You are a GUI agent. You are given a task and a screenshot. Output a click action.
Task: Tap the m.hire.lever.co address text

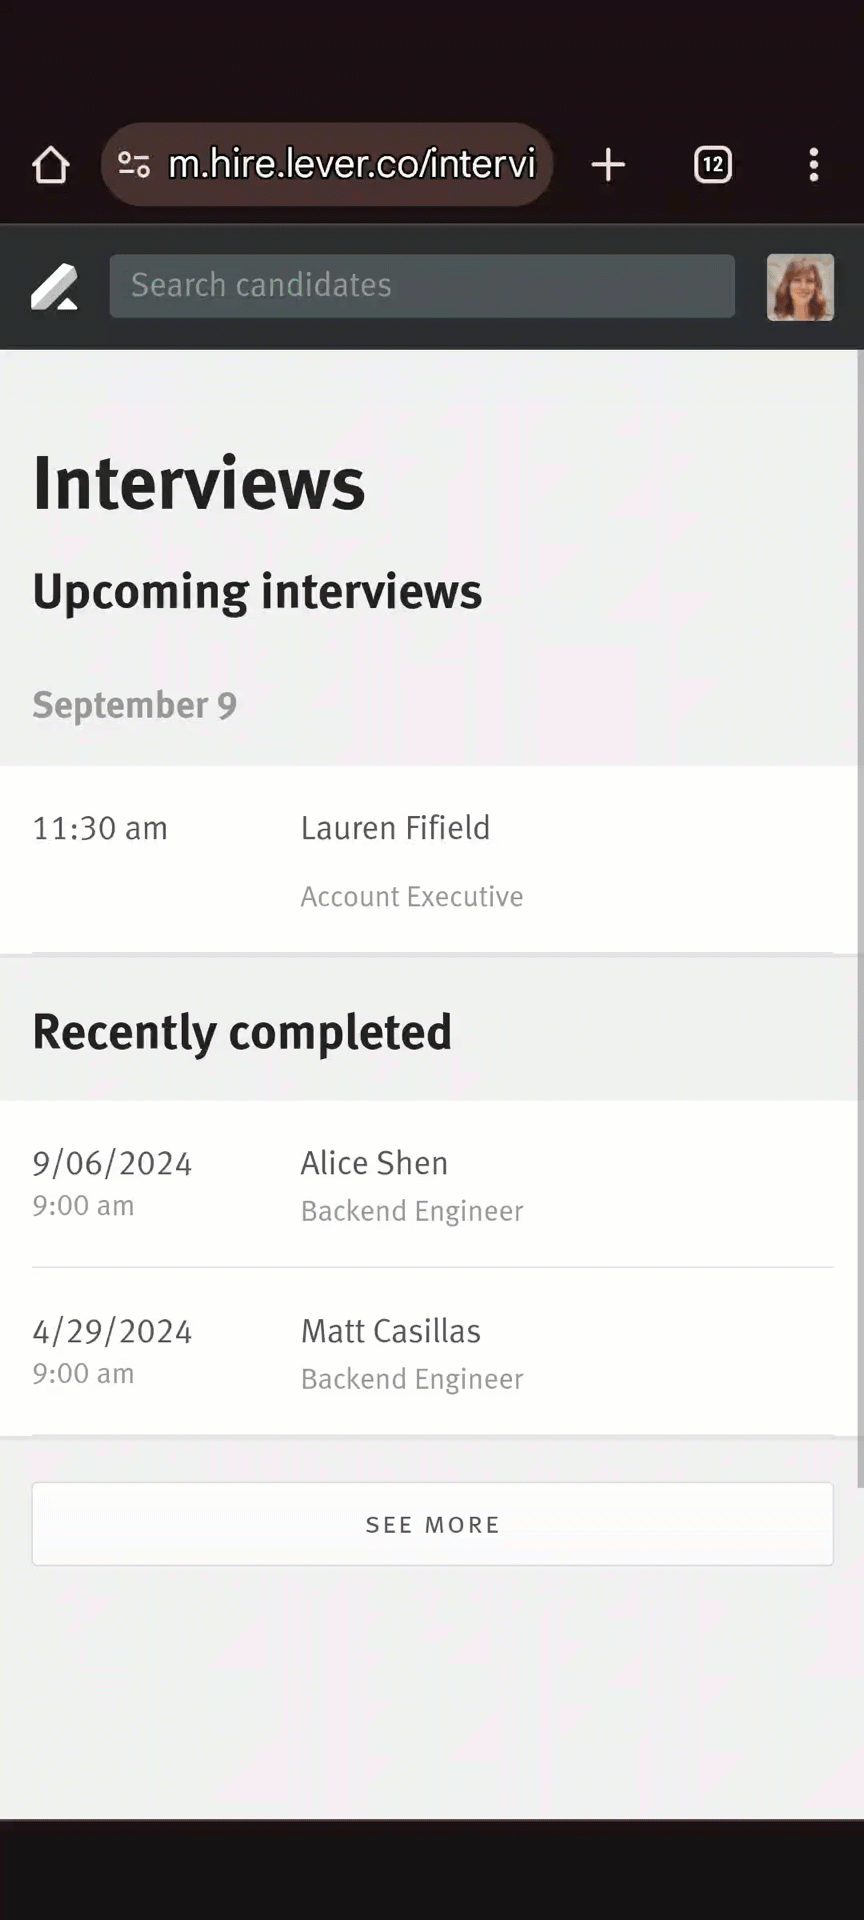click(352, 164)
